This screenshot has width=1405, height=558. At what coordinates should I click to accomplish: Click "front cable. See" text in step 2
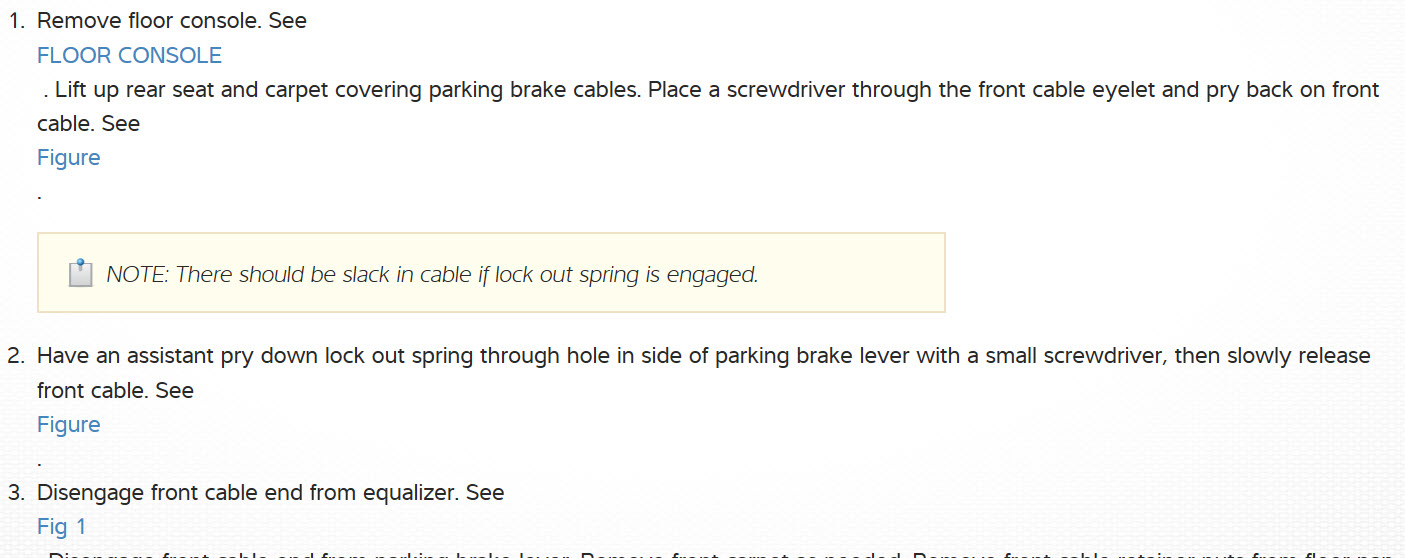coord(115,391)
